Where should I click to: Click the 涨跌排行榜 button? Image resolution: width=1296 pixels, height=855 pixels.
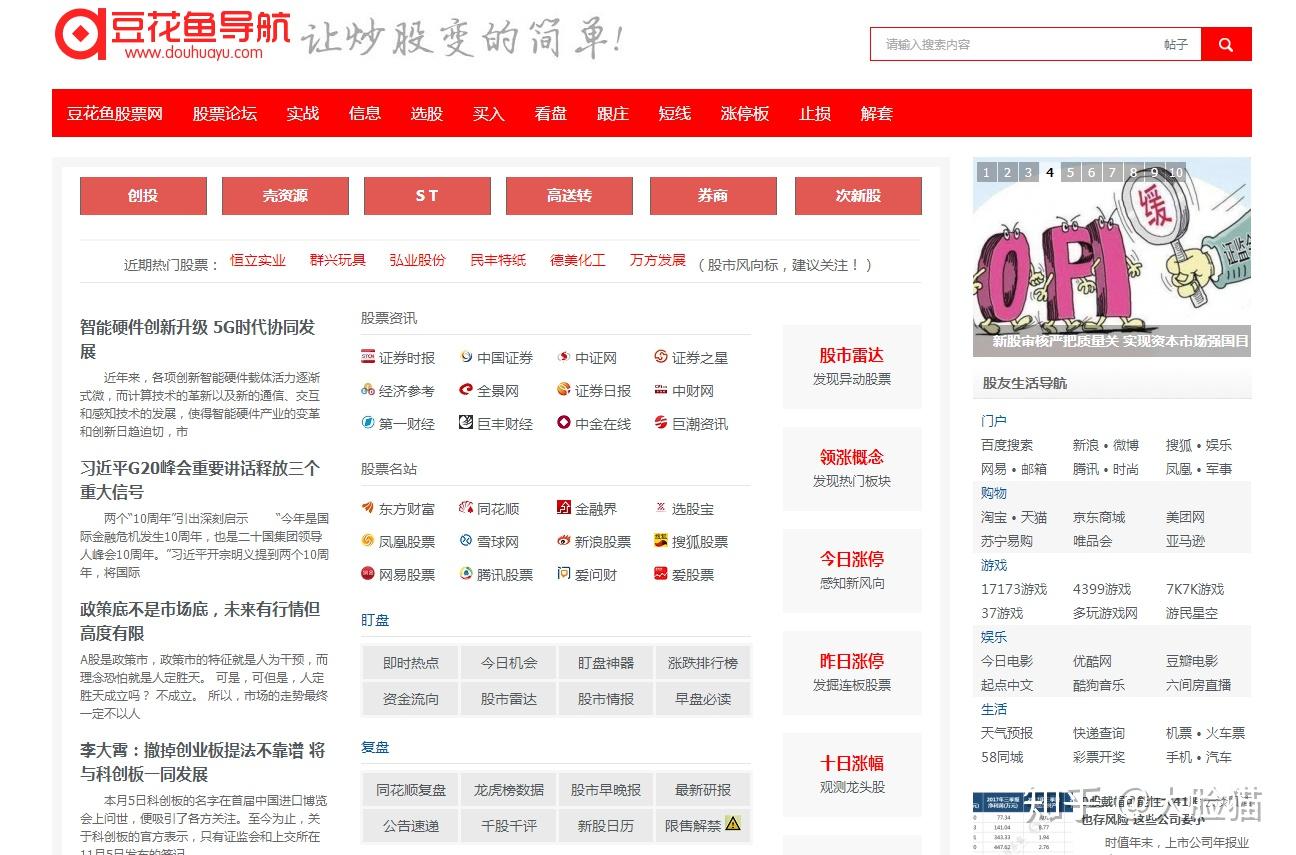tap(703, 663)
